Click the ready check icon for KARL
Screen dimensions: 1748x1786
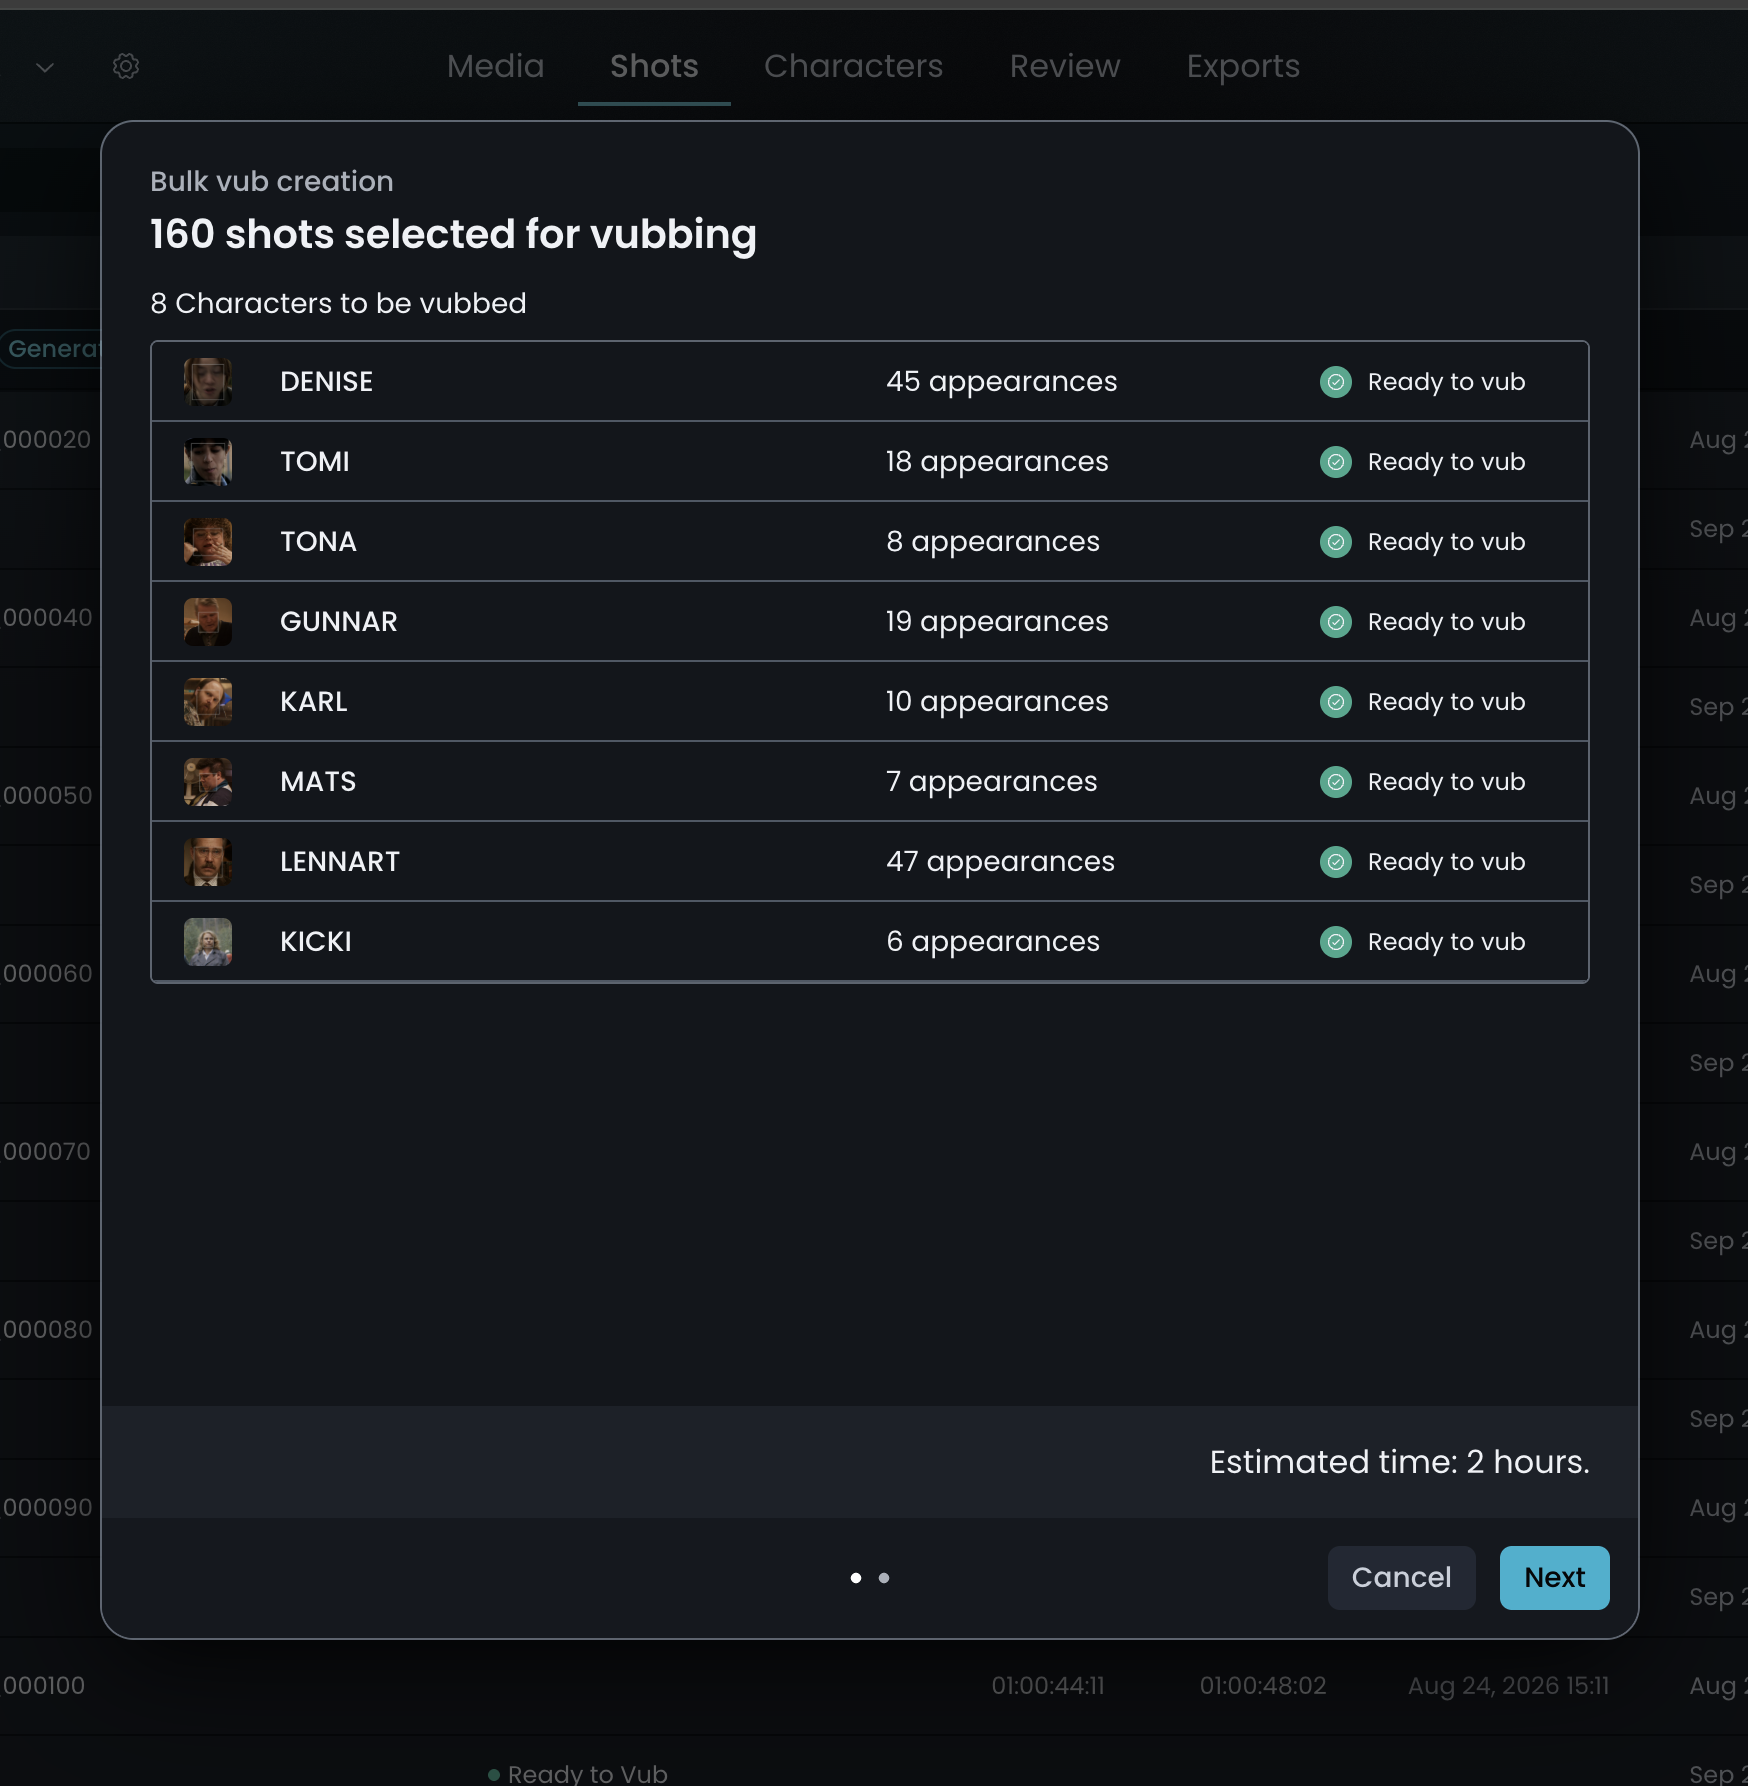(1336, 702)
